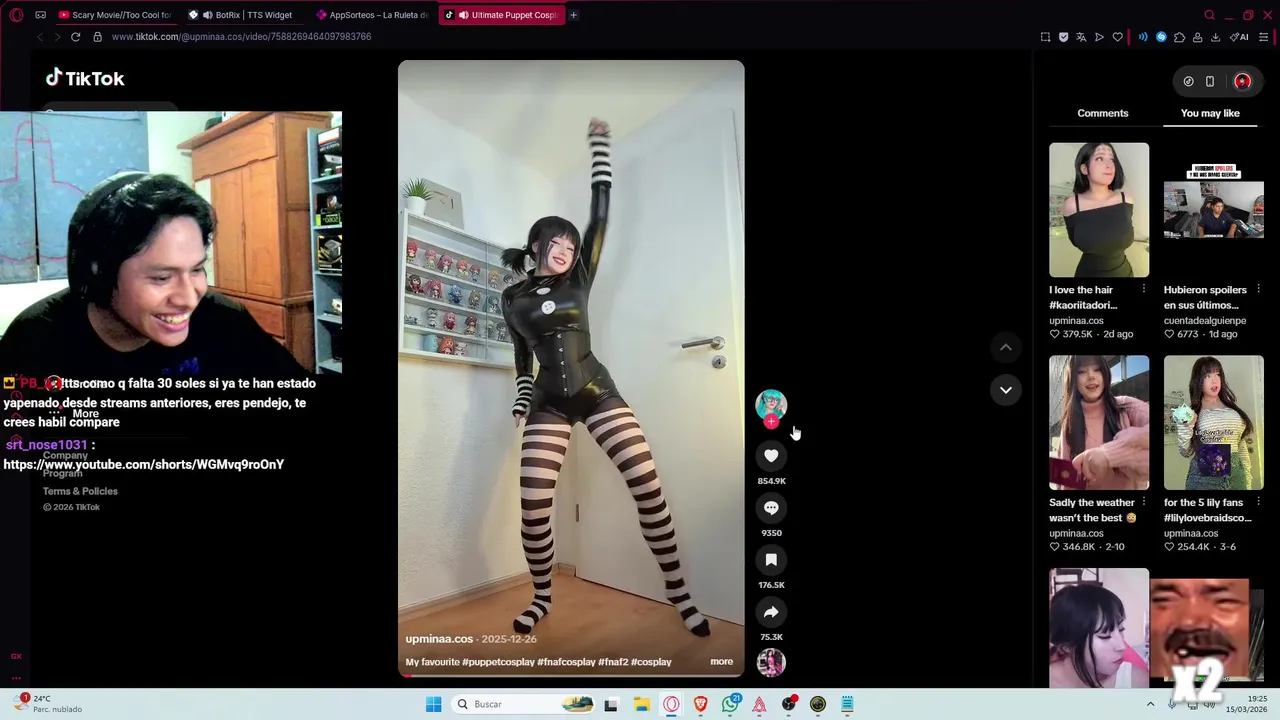The image size is (1280, 720).
Task: Open the ad blocker shield icon
Action: [x=1063, y=37]
